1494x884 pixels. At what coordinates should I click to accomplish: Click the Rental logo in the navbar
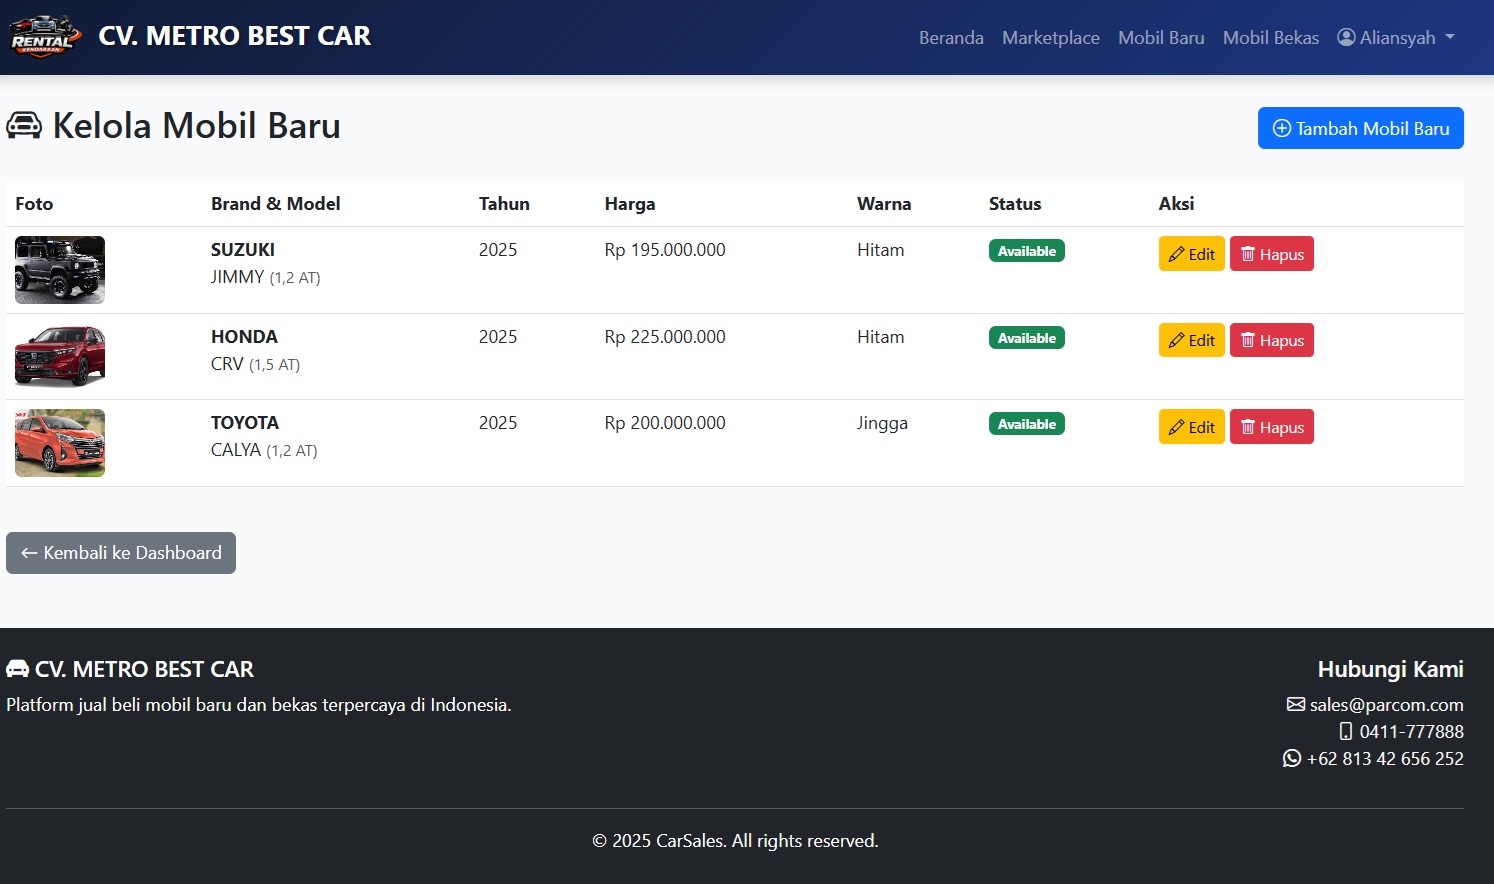tap(45, 37)
